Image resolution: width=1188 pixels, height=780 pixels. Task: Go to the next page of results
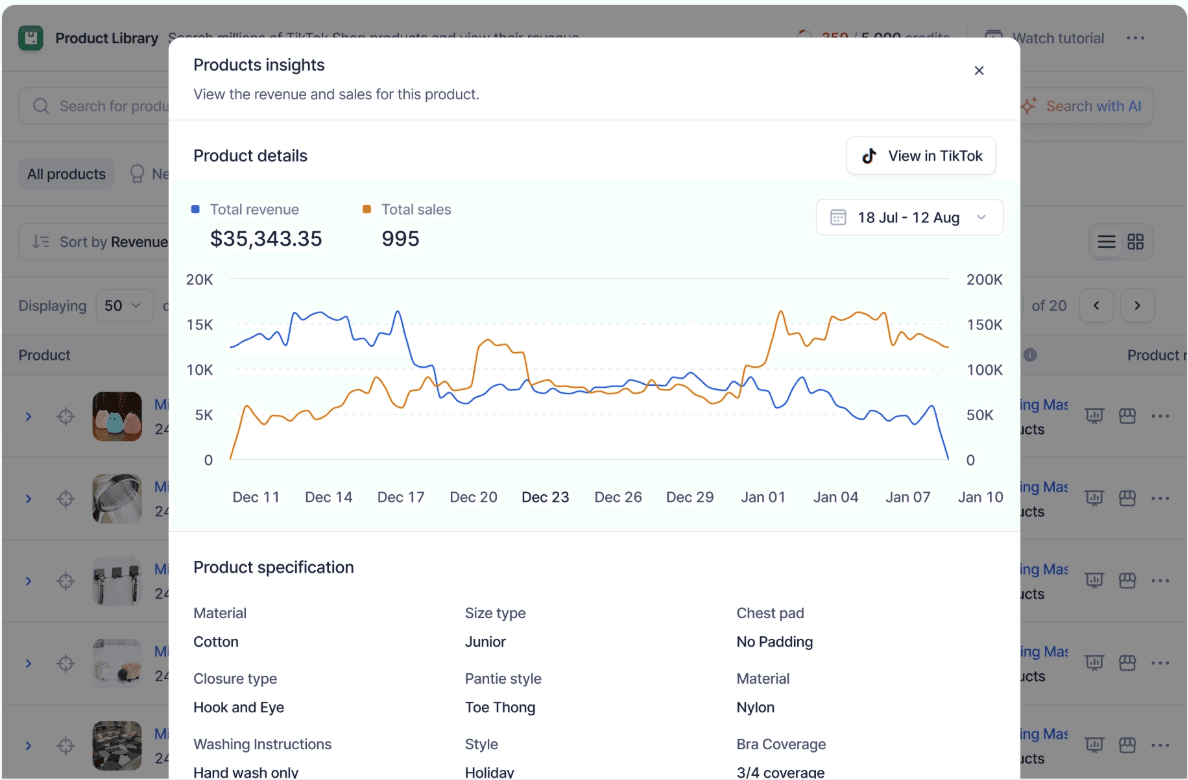point(1137,306)
